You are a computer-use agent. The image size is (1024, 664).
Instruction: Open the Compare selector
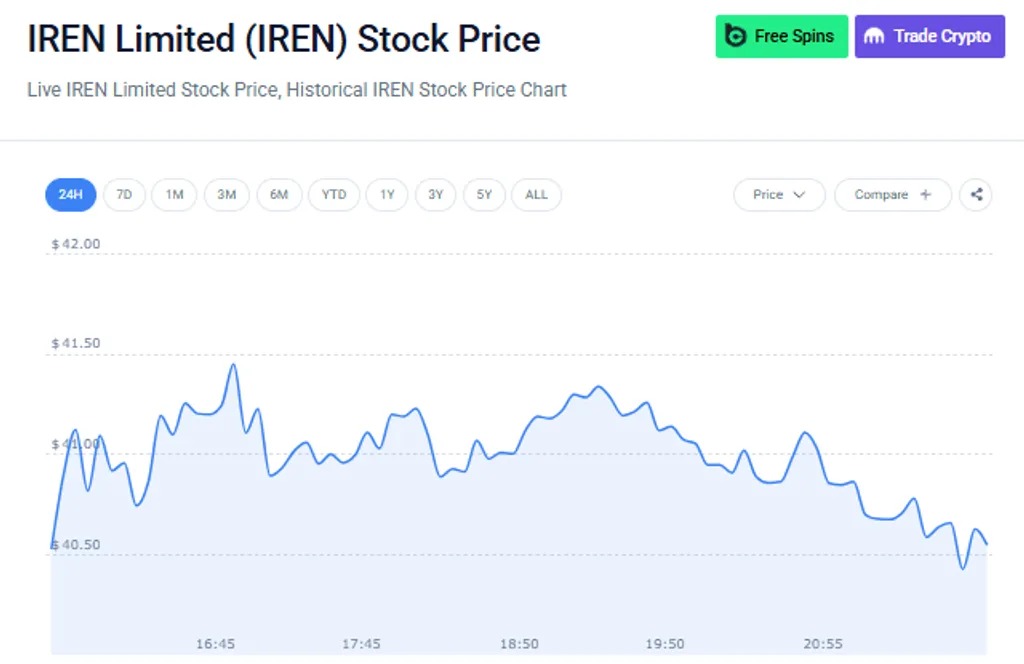tap(893, 195)
